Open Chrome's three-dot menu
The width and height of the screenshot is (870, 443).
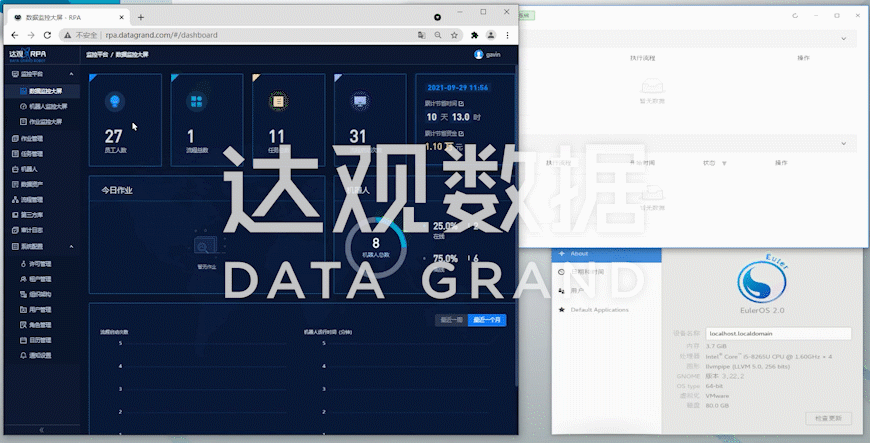click(x=507, y=35)
